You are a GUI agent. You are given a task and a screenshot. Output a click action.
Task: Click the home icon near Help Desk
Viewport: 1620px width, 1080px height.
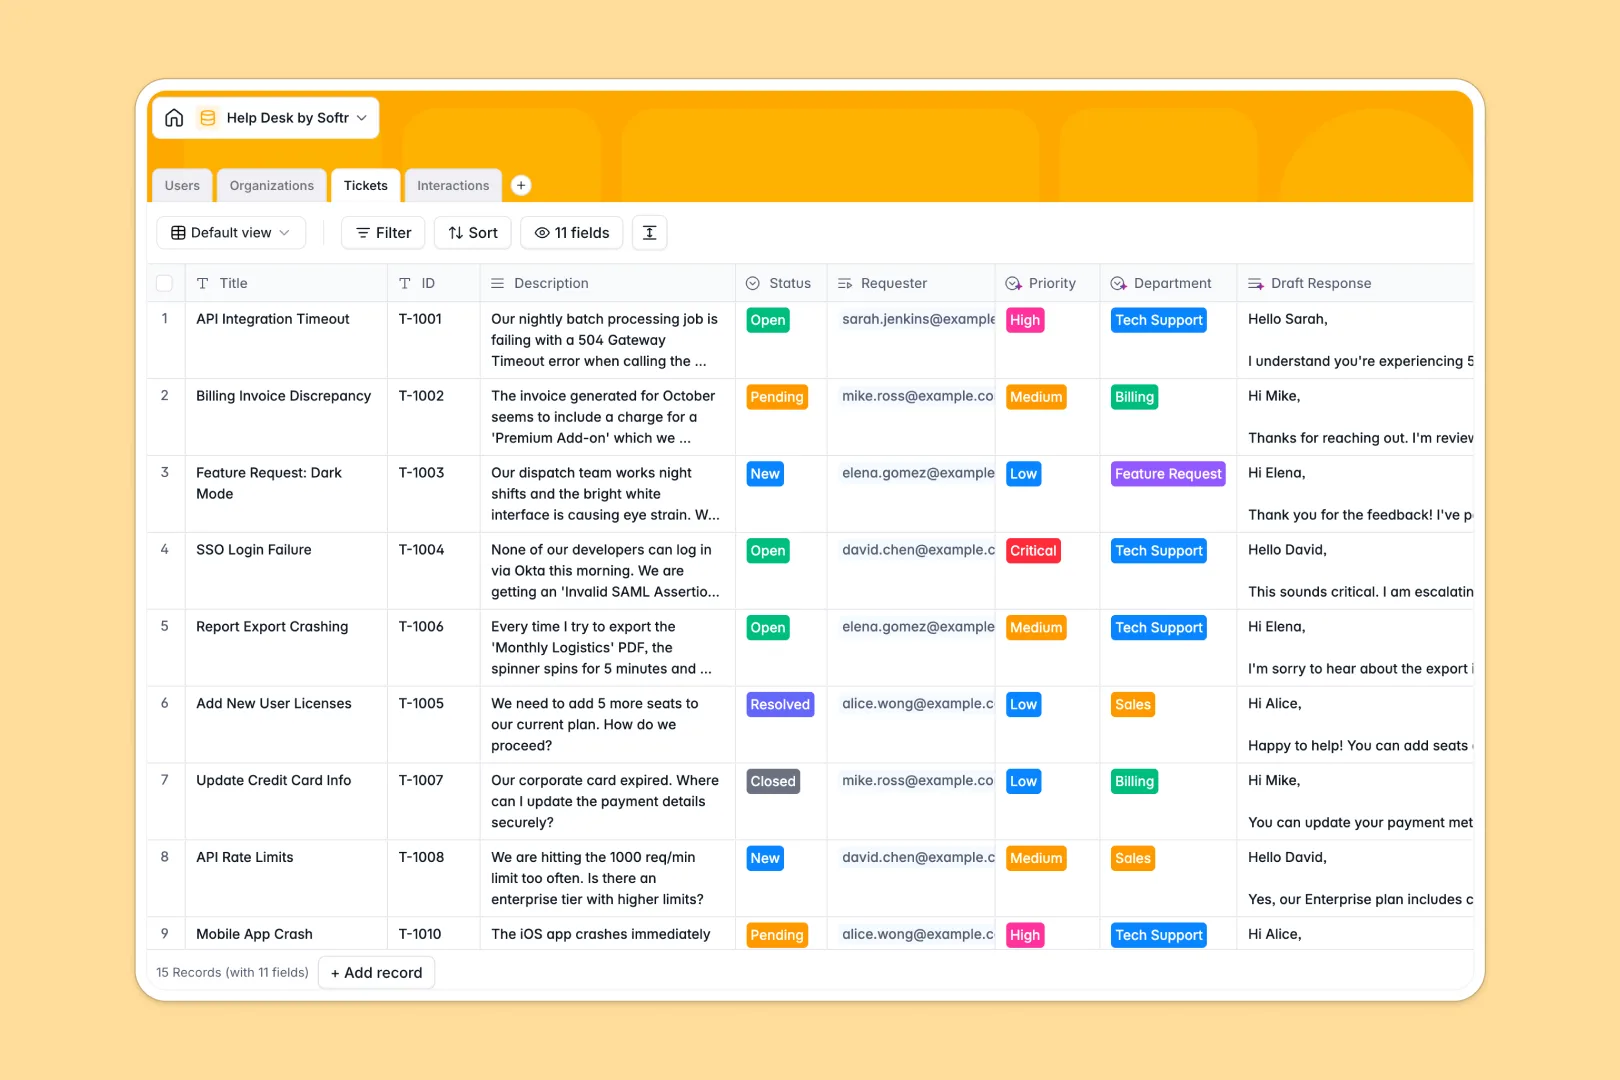point(174,117)
